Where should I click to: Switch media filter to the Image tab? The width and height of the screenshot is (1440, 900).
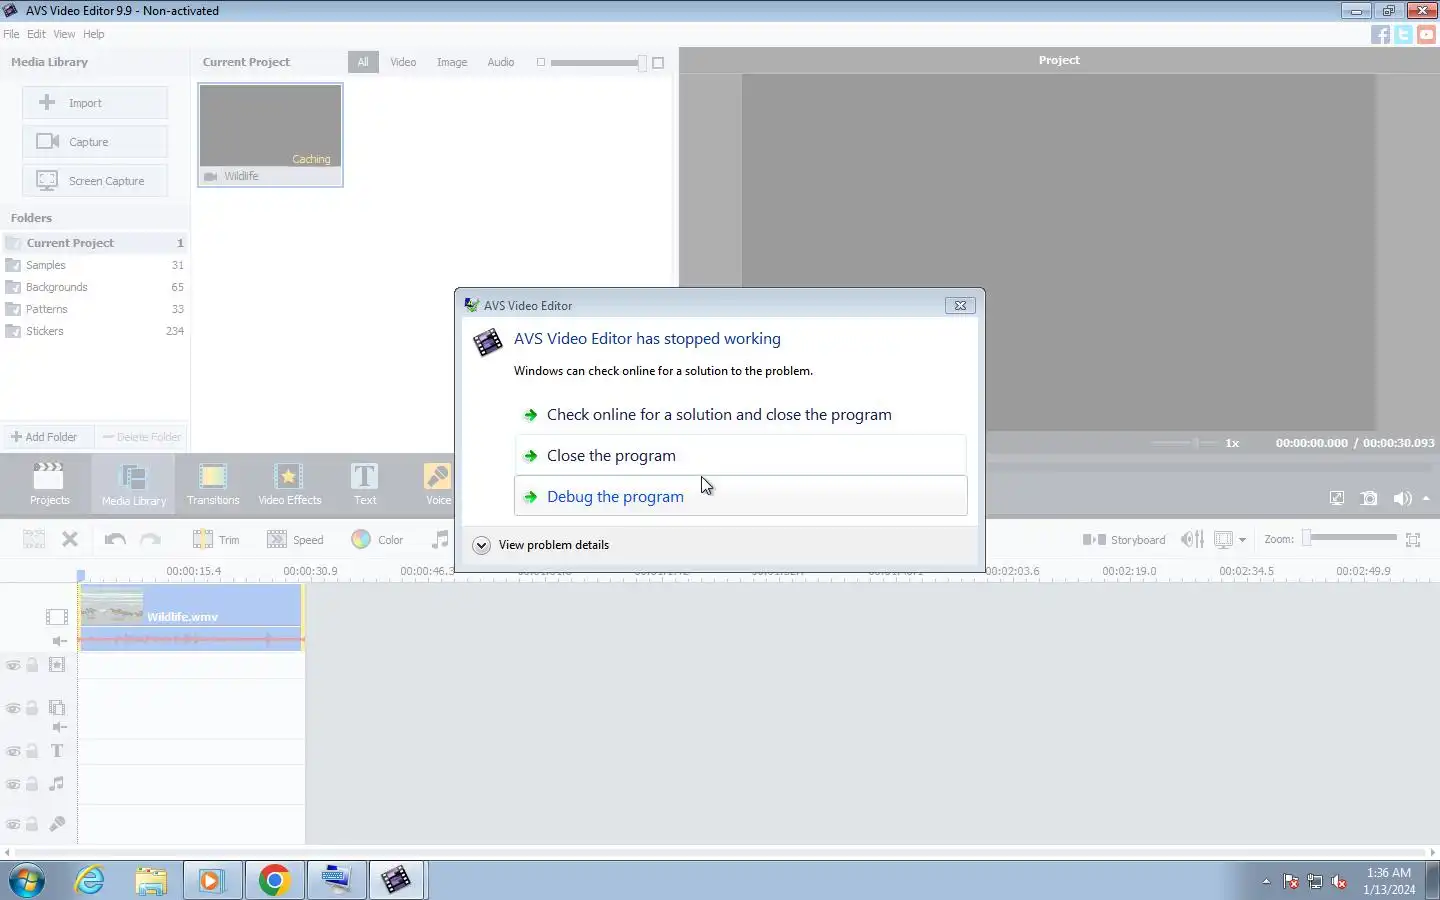(x=452, y=62)
